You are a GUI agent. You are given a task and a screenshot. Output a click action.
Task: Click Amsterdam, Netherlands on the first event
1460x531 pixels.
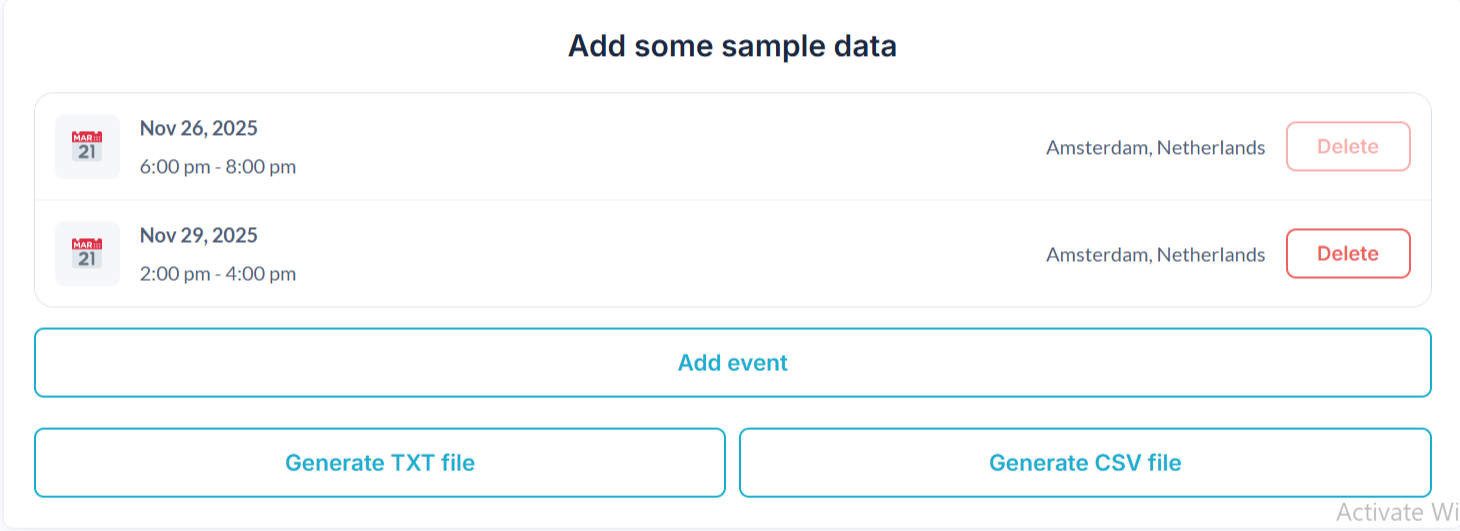(1155, 148)
